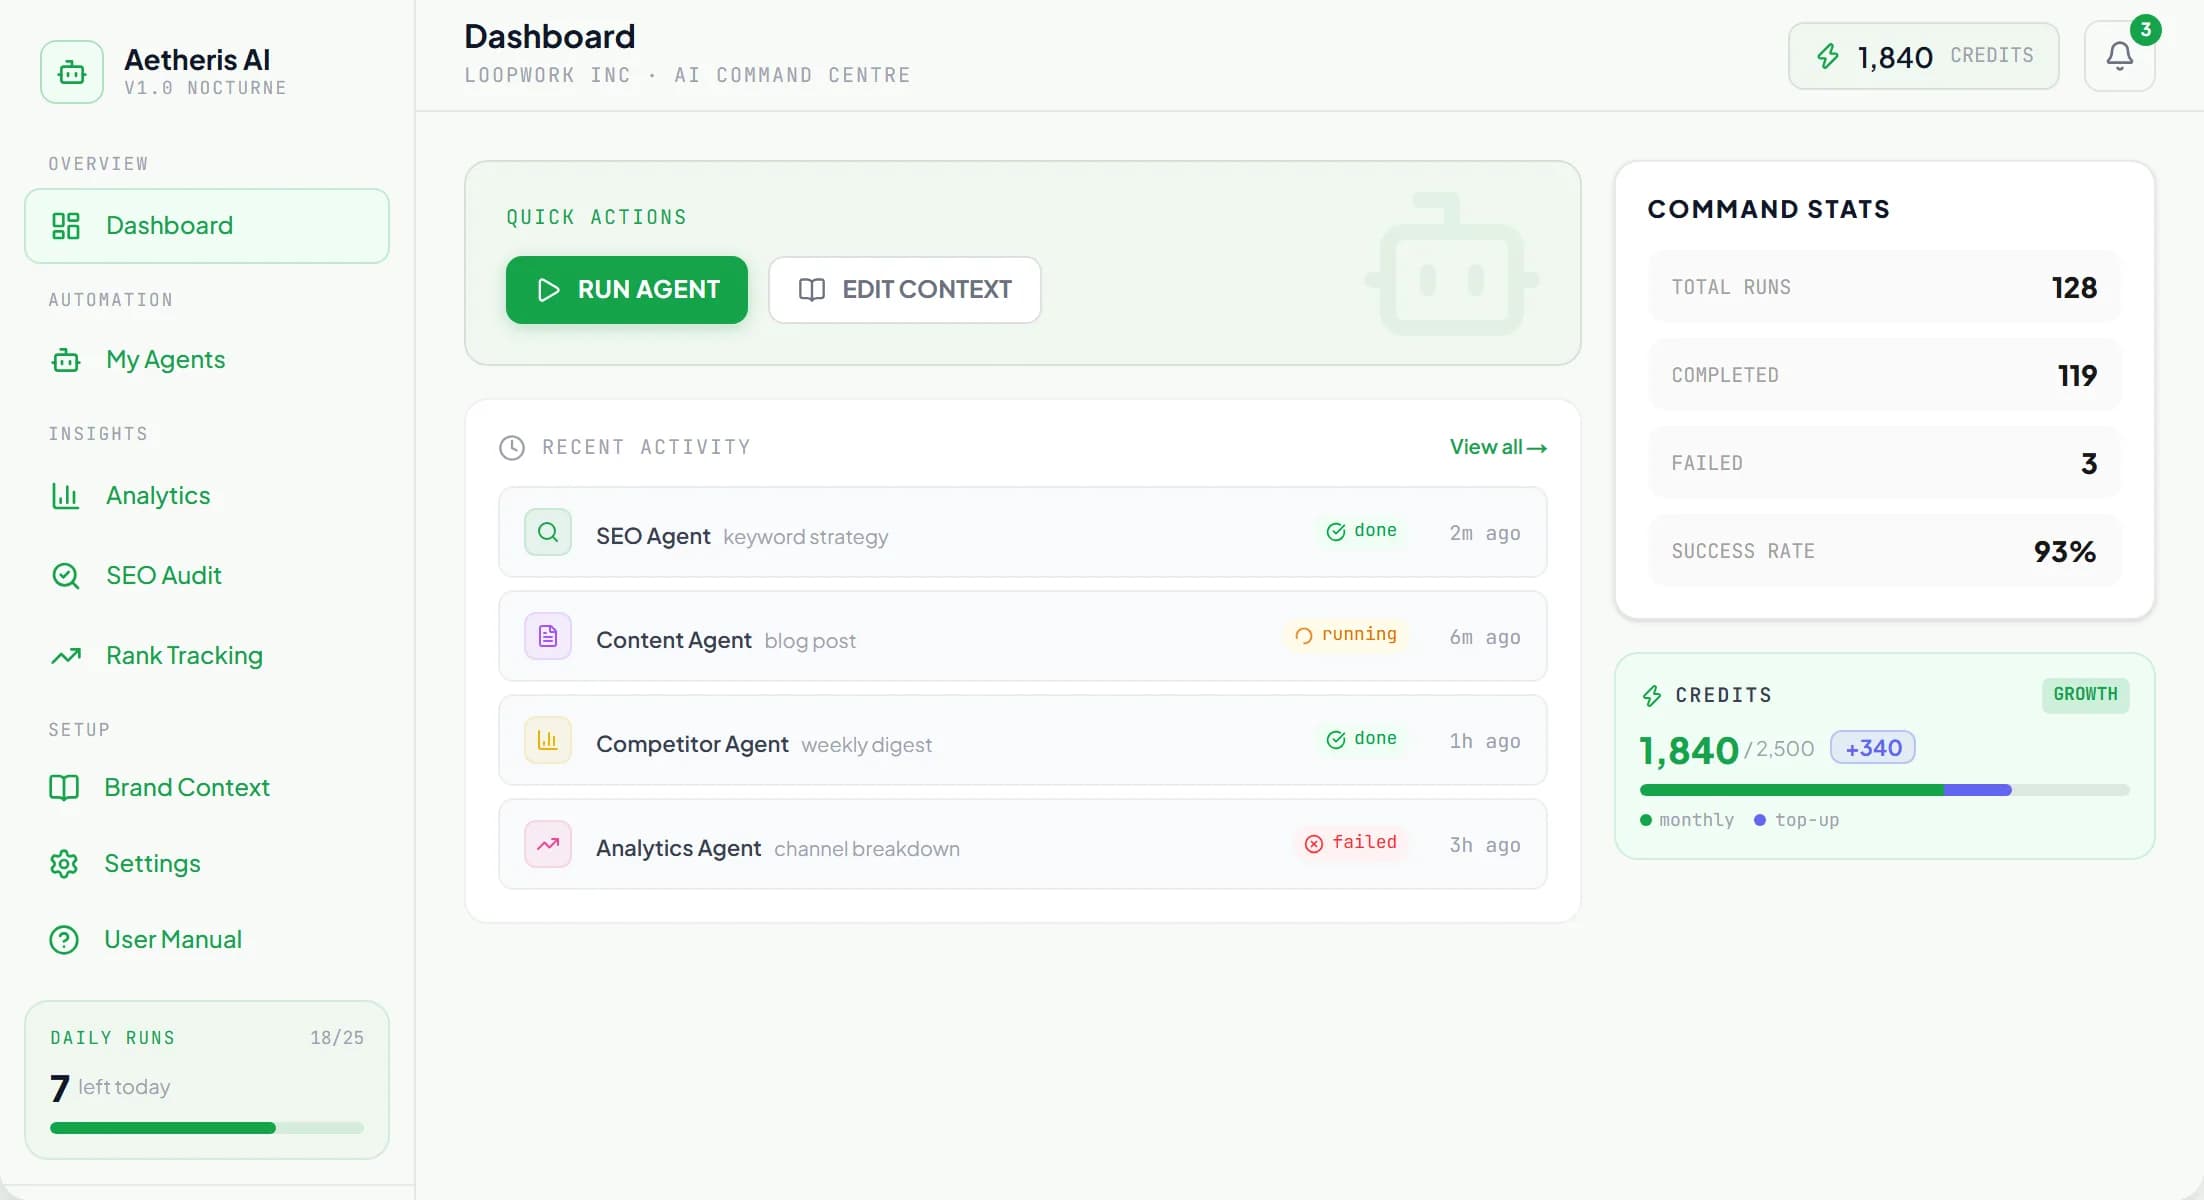Open Analytics in the sidebar
Image resolution: width=2204 pixels, height=1200 pixels.
158,496
